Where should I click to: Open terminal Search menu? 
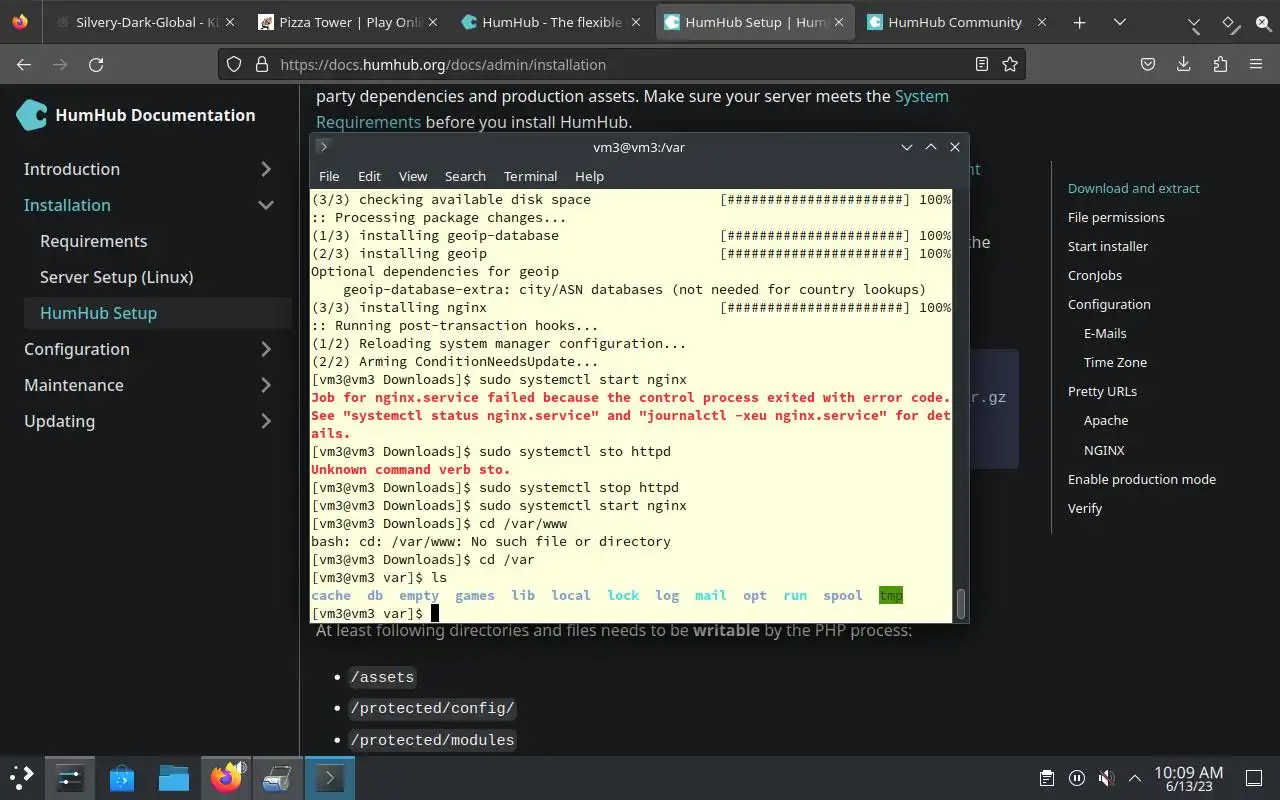coord(465,176)
